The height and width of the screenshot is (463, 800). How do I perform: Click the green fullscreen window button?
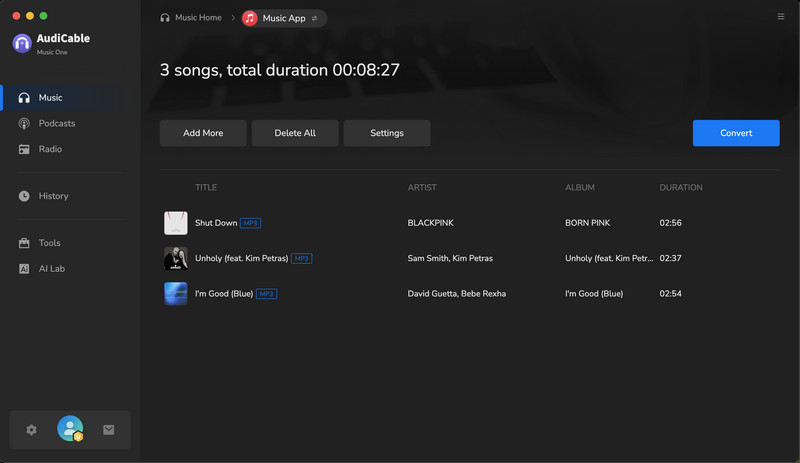43,16
